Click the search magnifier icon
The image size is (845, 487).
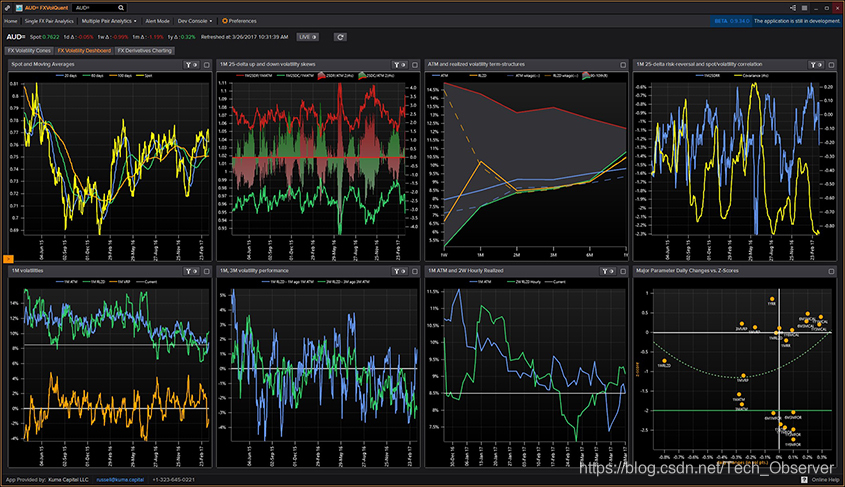pyautogui.click(x=121, y=8)
